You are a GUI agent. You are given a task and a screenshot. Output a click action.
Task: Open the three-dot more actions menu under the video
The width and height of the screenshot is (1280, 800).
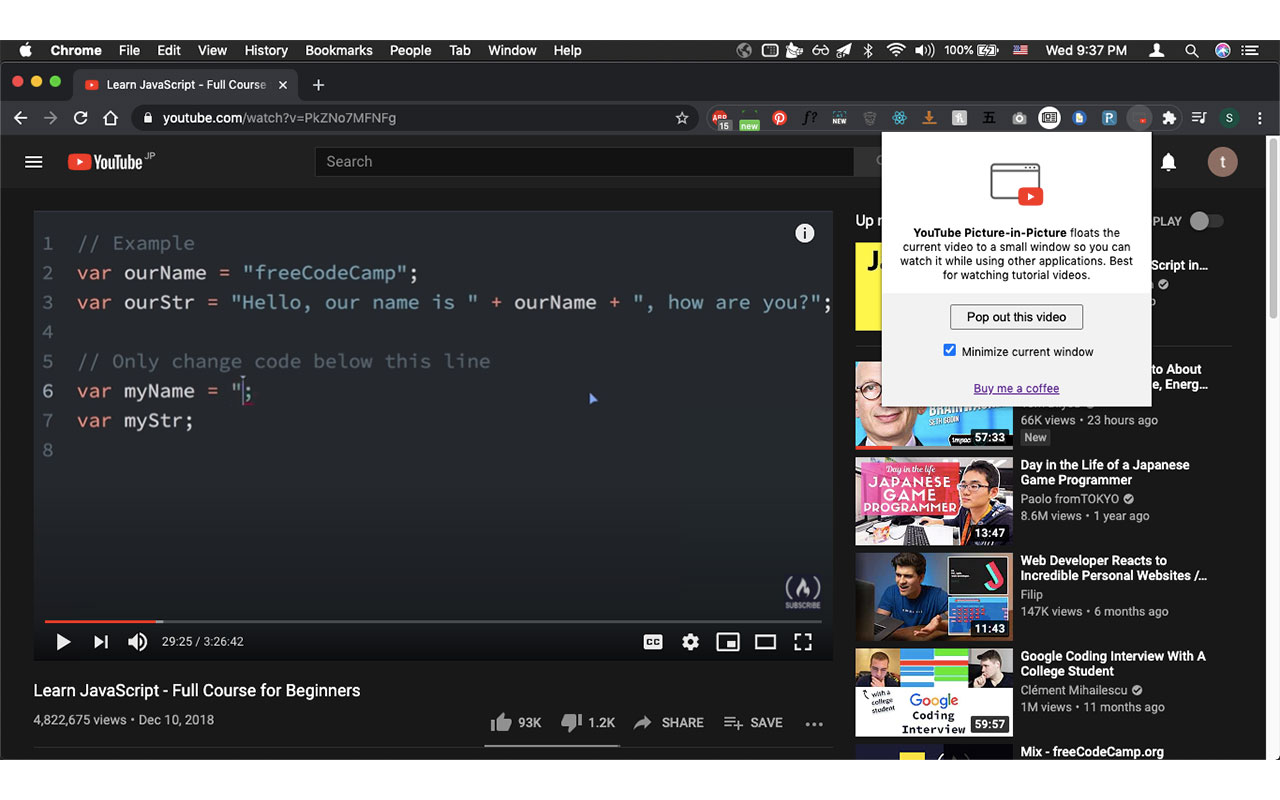click(x=814, y=724)
